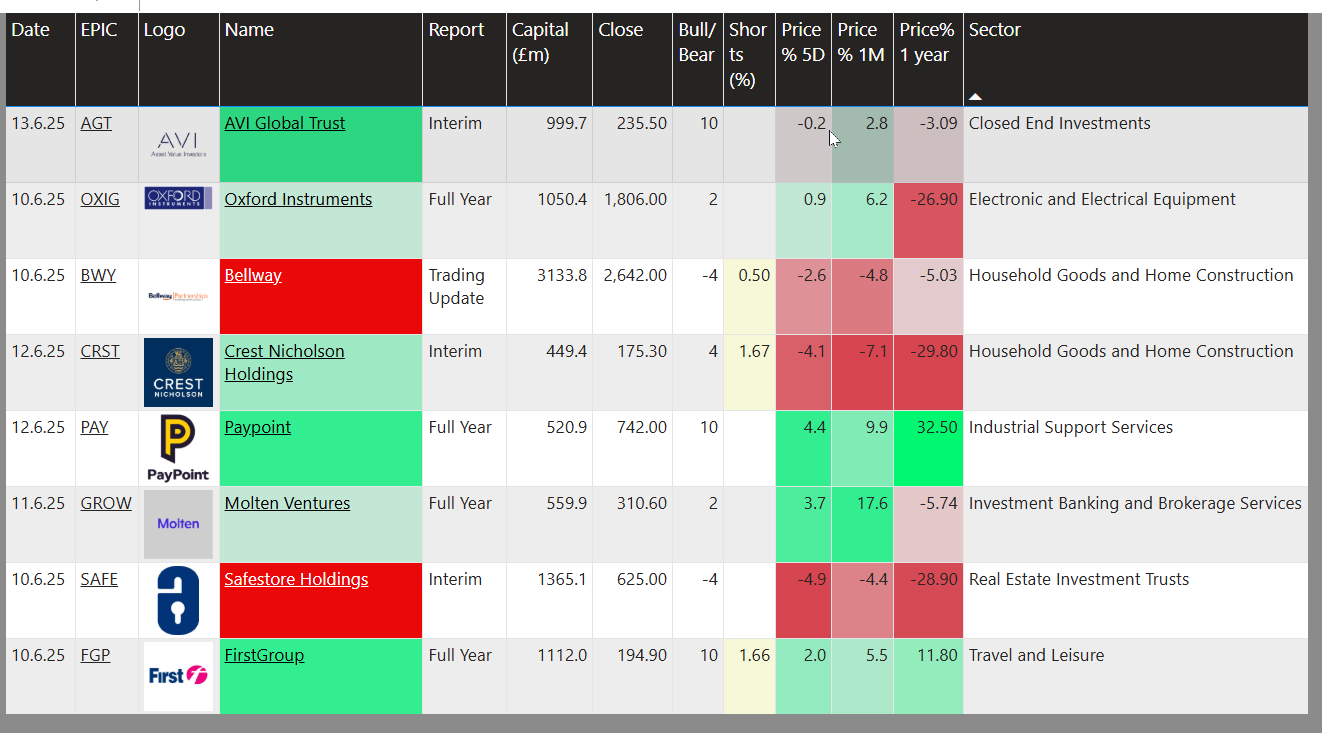This screenshot has width=1322, height=733.
Task: Sort by Capital (£m) column header
Action: (x=550, y=59)
